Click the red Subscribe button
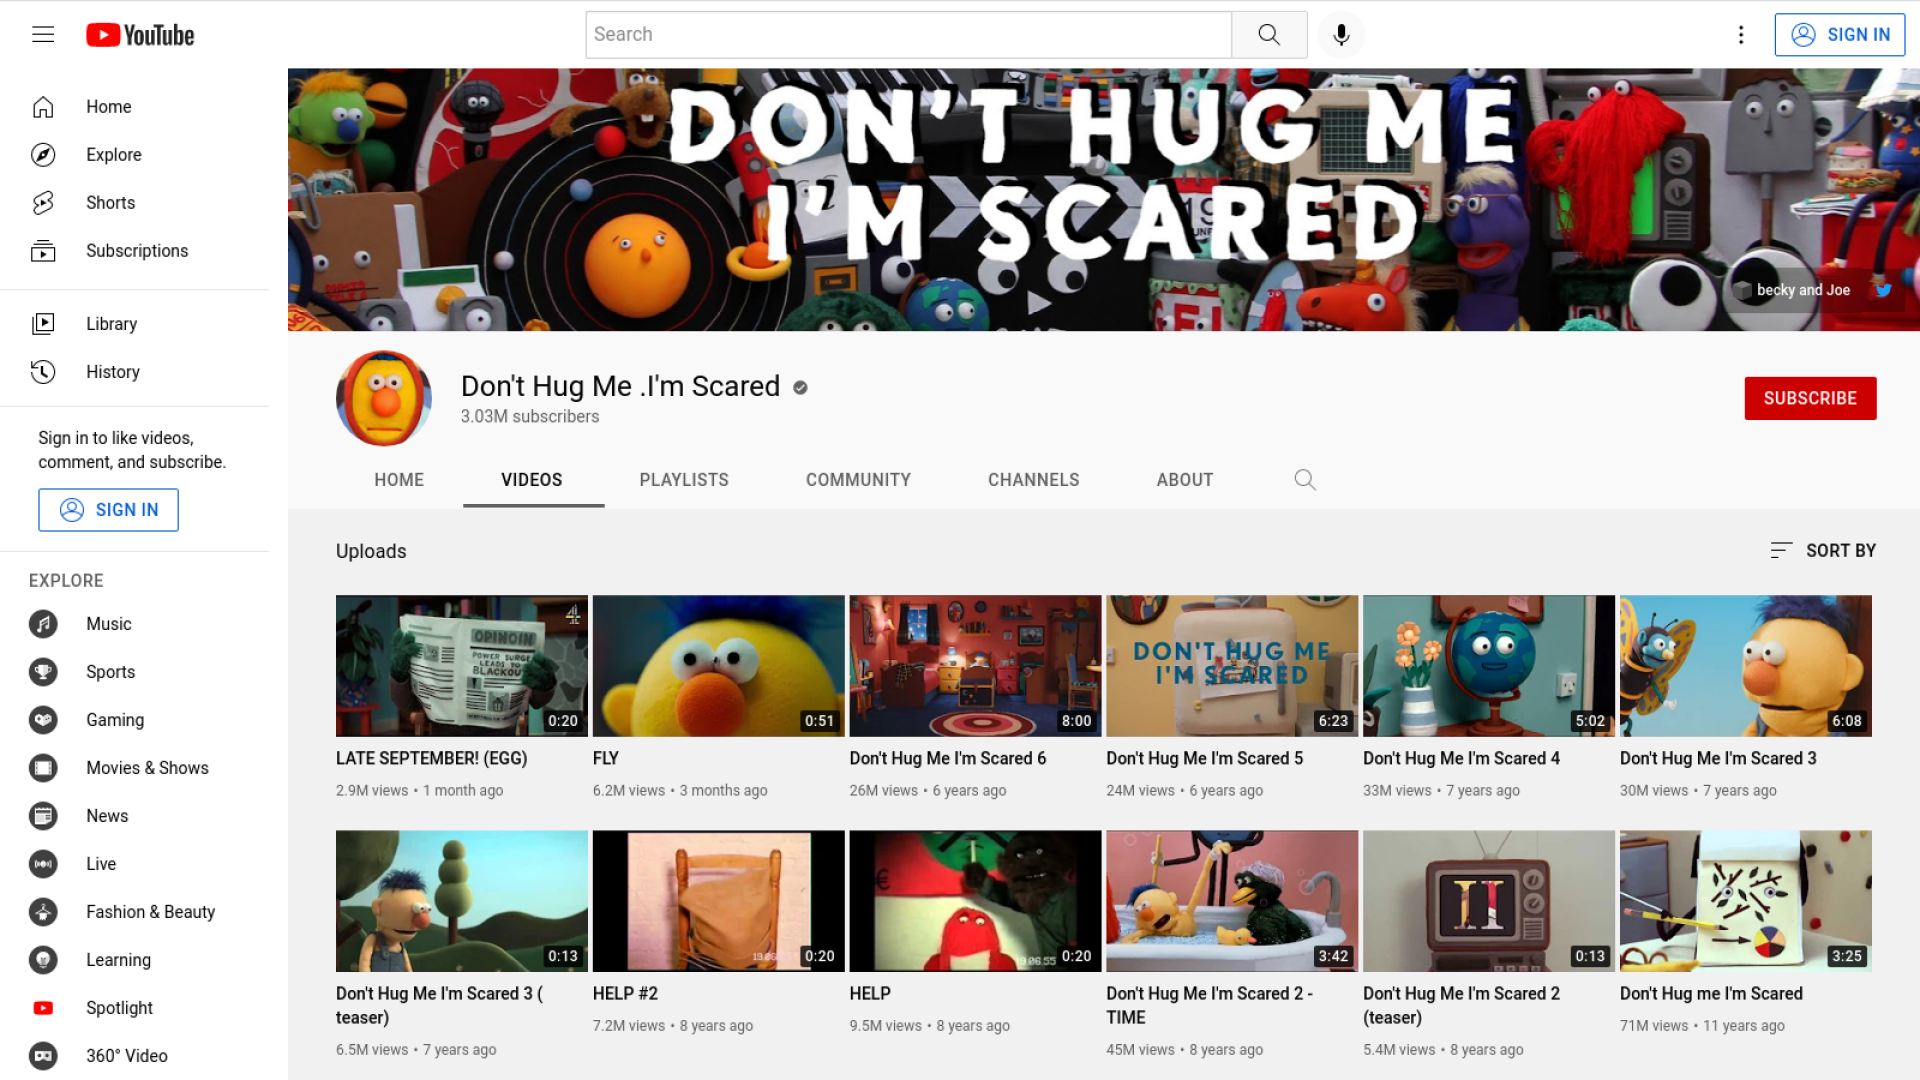The width and height of the screenshot is (1920, 1080). coord(1810,398)
